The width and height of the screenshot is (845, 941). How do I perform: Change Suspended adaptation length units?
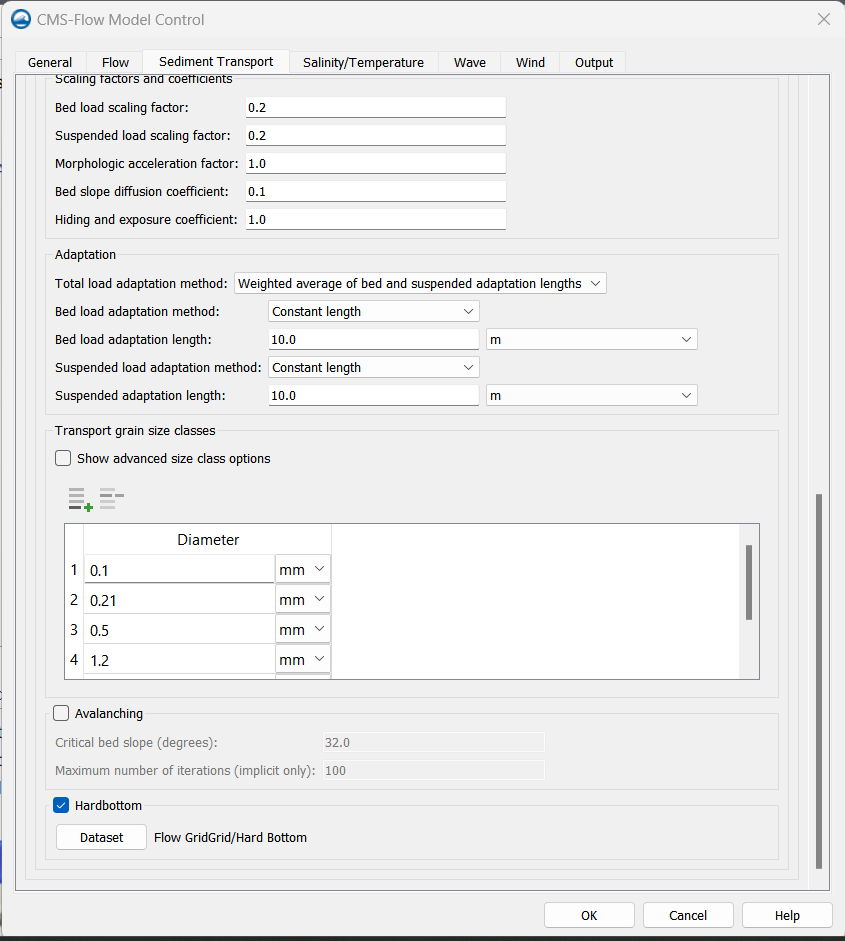592,395
